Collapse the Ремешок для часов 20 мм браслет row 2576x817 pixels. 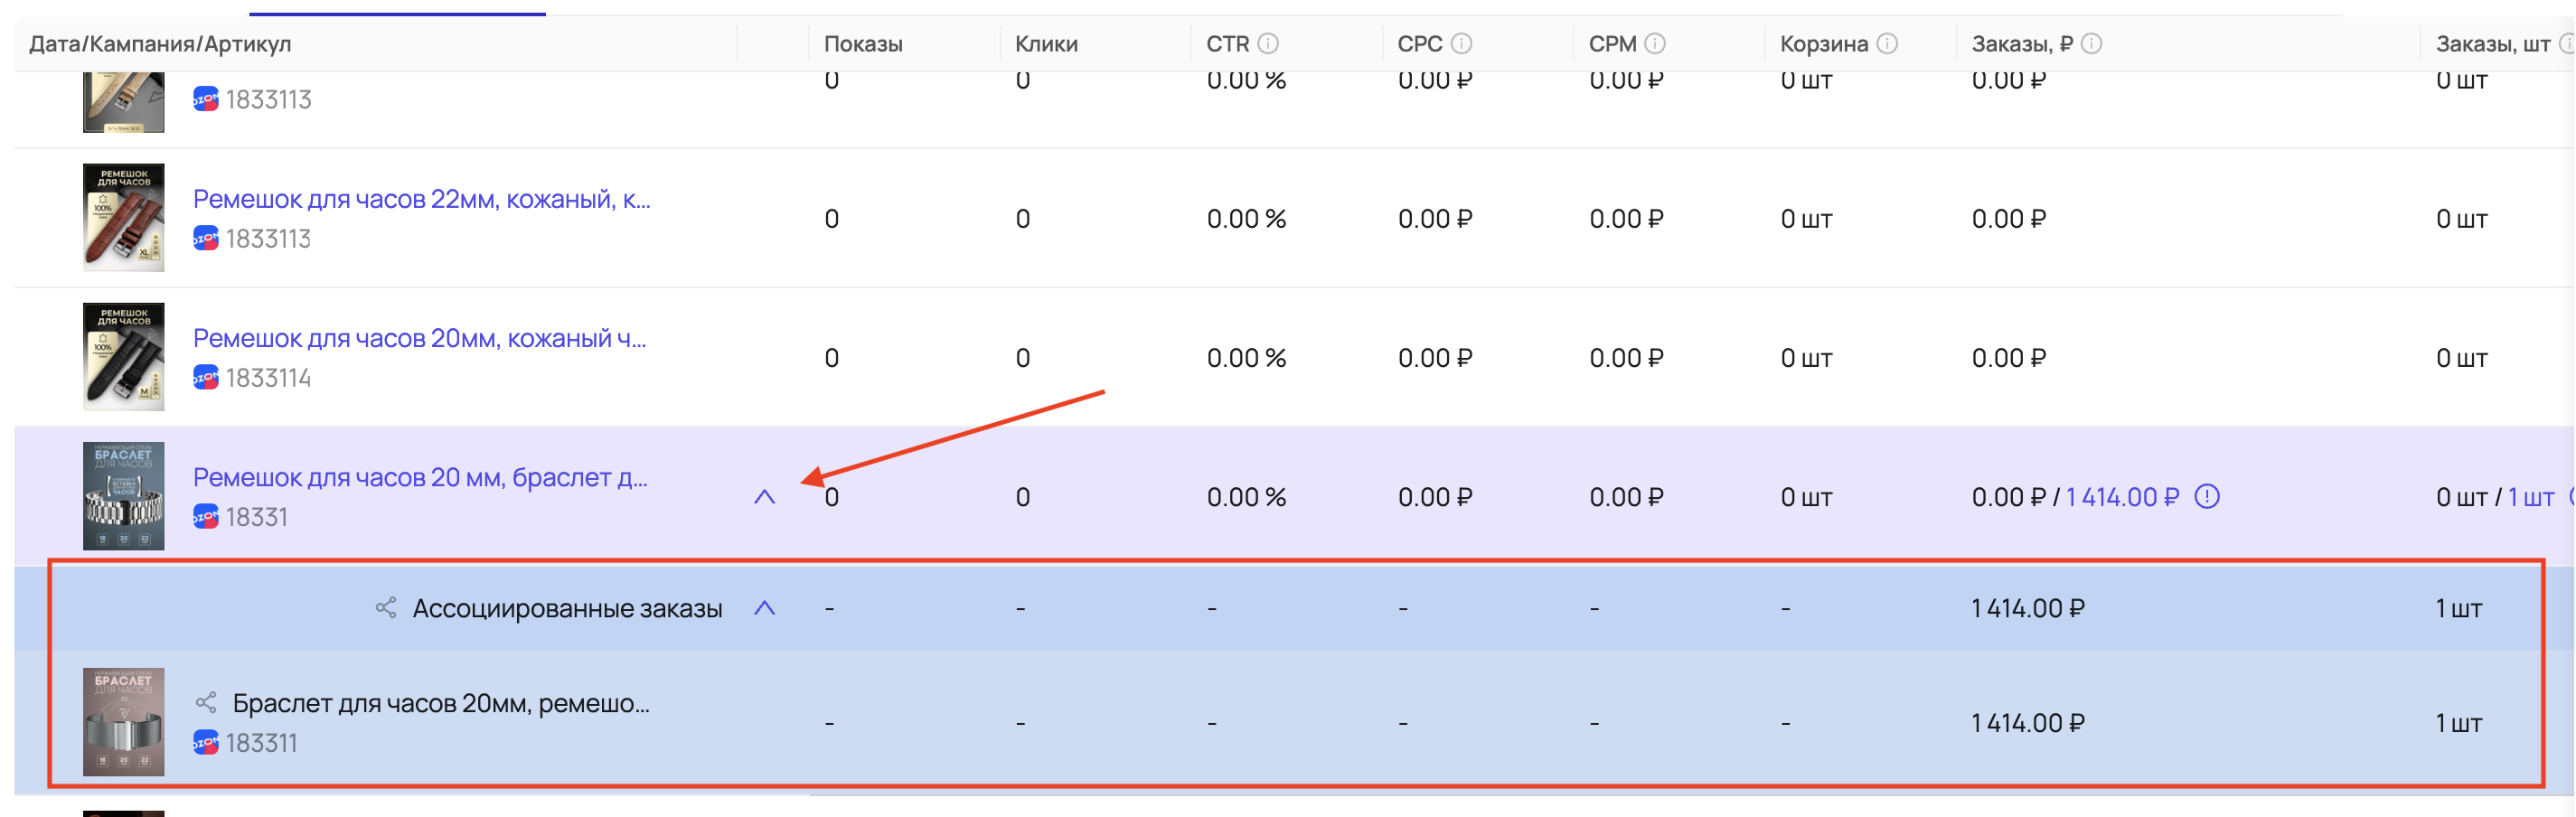tap(764, 497)
